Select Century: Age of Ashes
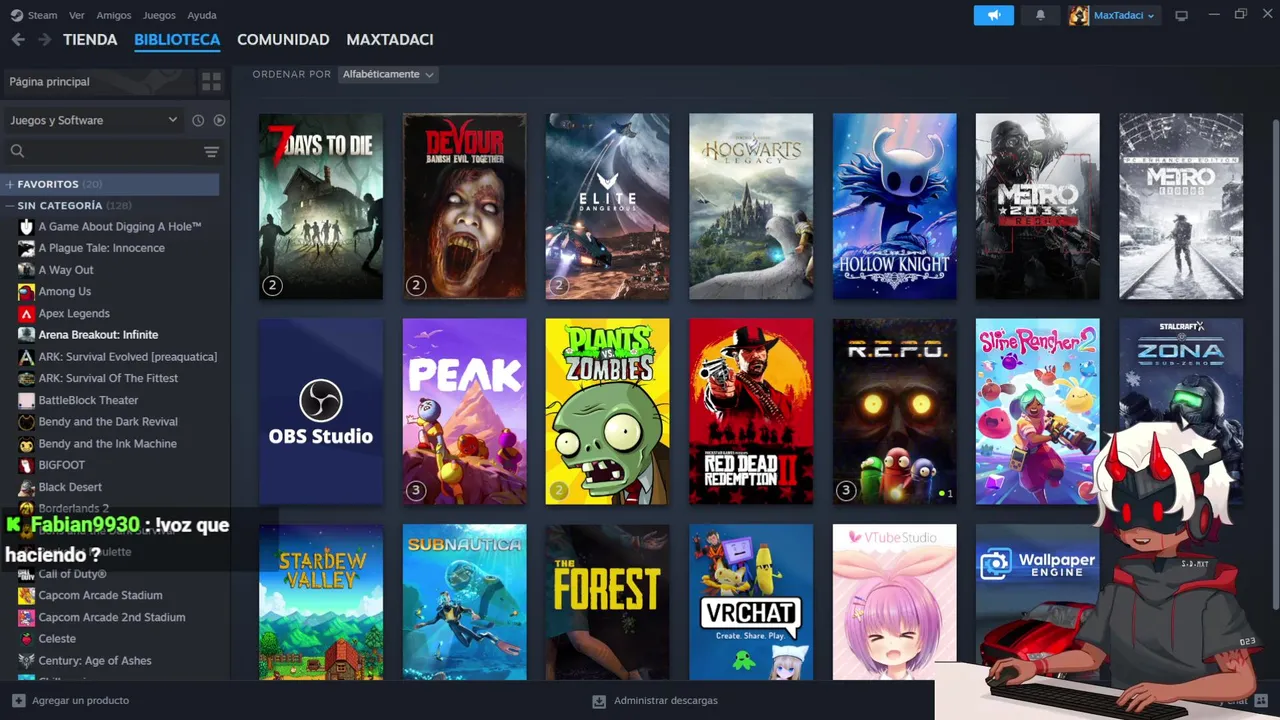The width and height of the screenshot is (1280, 720). tap(95, 661)
